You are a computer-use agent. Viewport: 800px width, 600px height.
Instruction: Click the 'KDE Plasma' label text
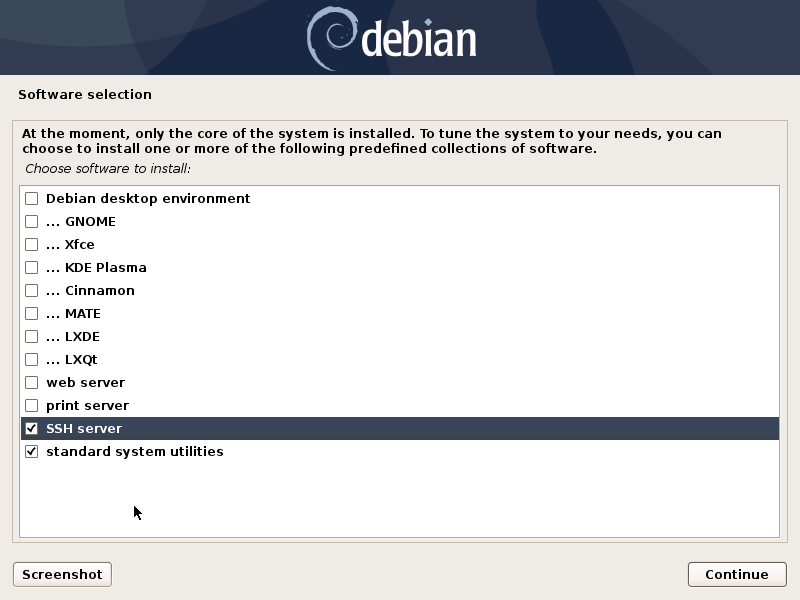coord(106,267)
